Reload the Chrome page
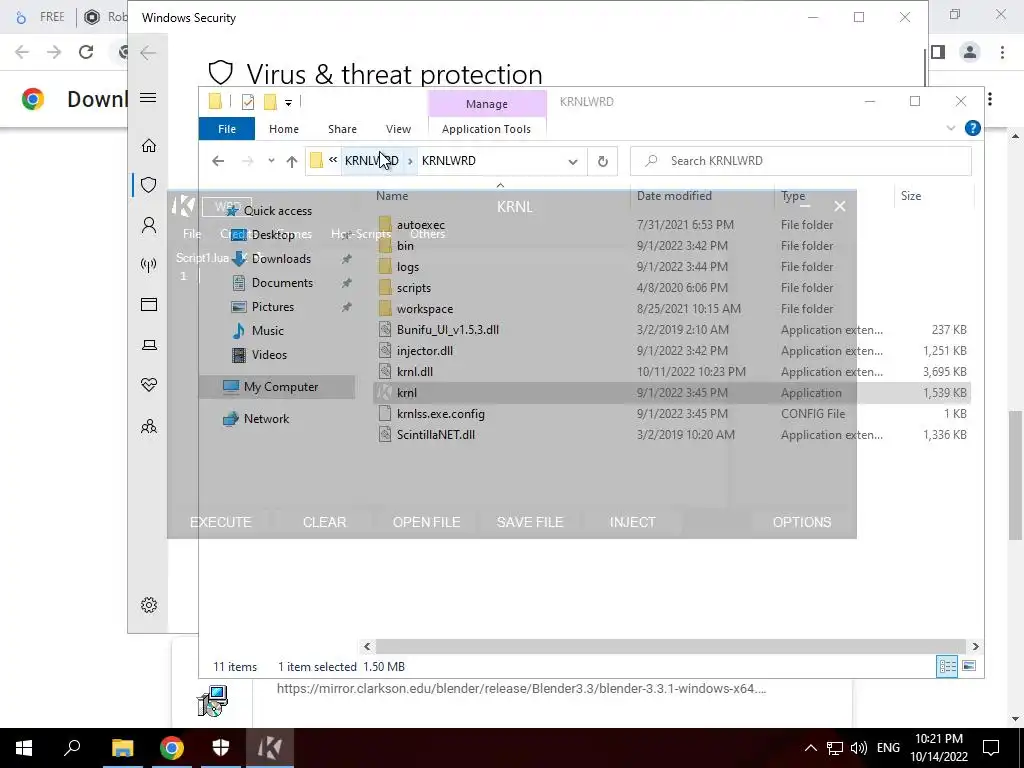 coord(86,52)
